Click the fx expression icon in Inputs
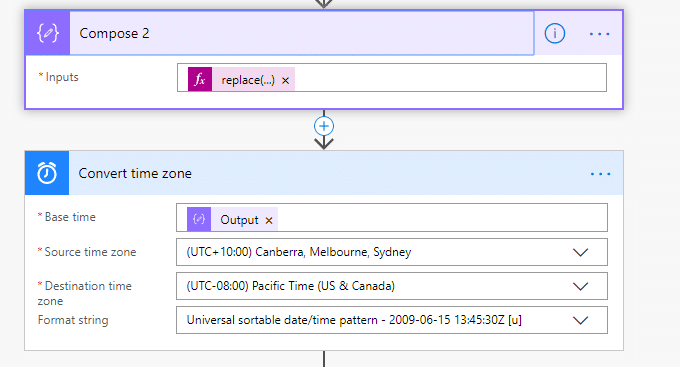680x367 pixels. pyautogui.click(x=200, y=79)
